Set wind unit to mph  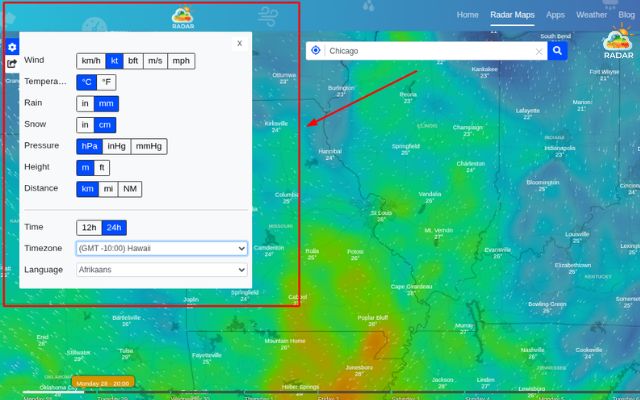pos(181,61)
